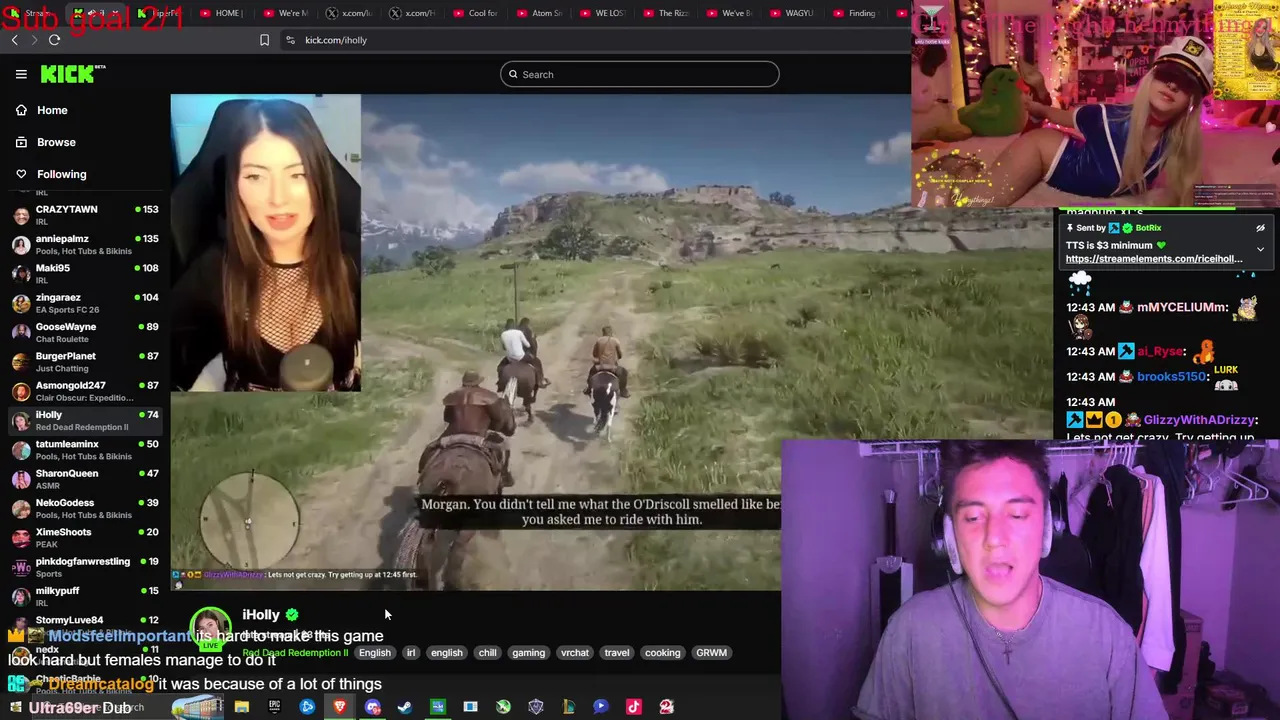Image resolution: width=1280 pixels, height=720 pixels.
Task: Open Steam from taskbar
Action: pyautogui.click(x=405, y=707)
